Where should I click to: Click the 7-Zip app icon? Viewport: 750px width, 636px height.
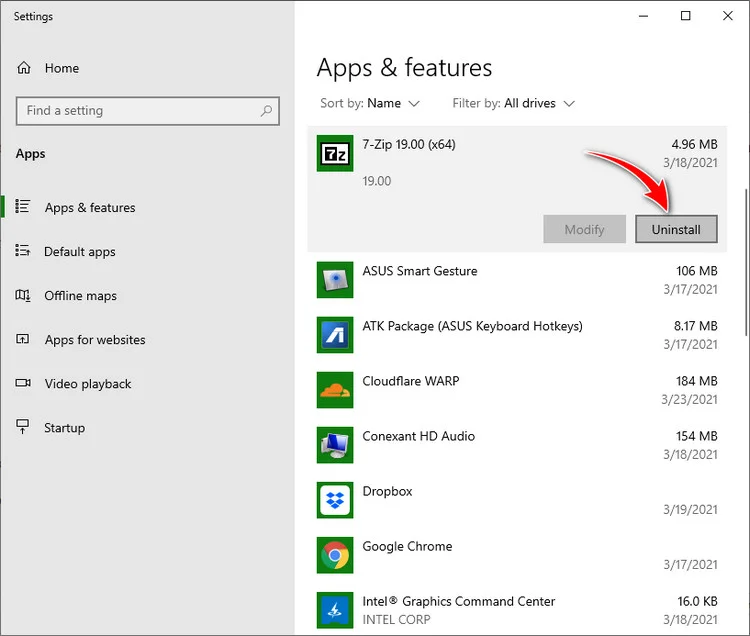tap(335, 154)
